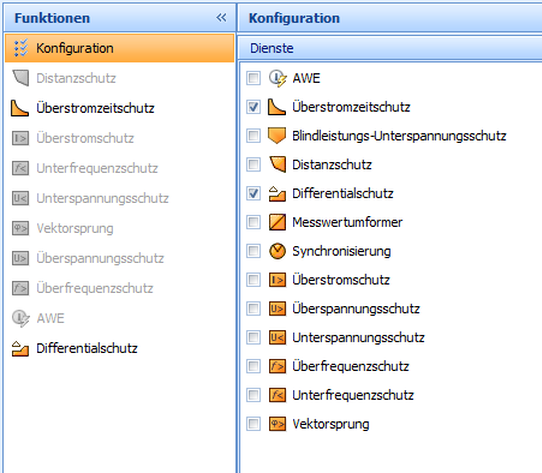Disable the Differentialschutz checkbox
The width and height of the screenshot is (542, 473).
(253, 193)
